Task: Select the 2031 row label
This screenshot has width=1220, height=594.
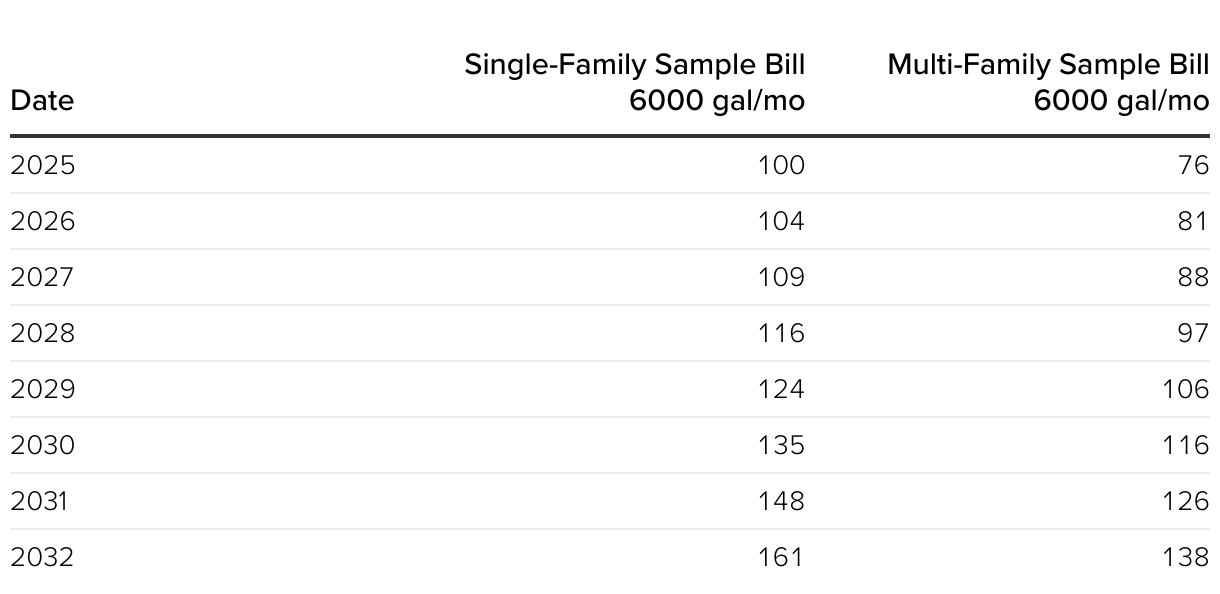Action: point(40,501)
